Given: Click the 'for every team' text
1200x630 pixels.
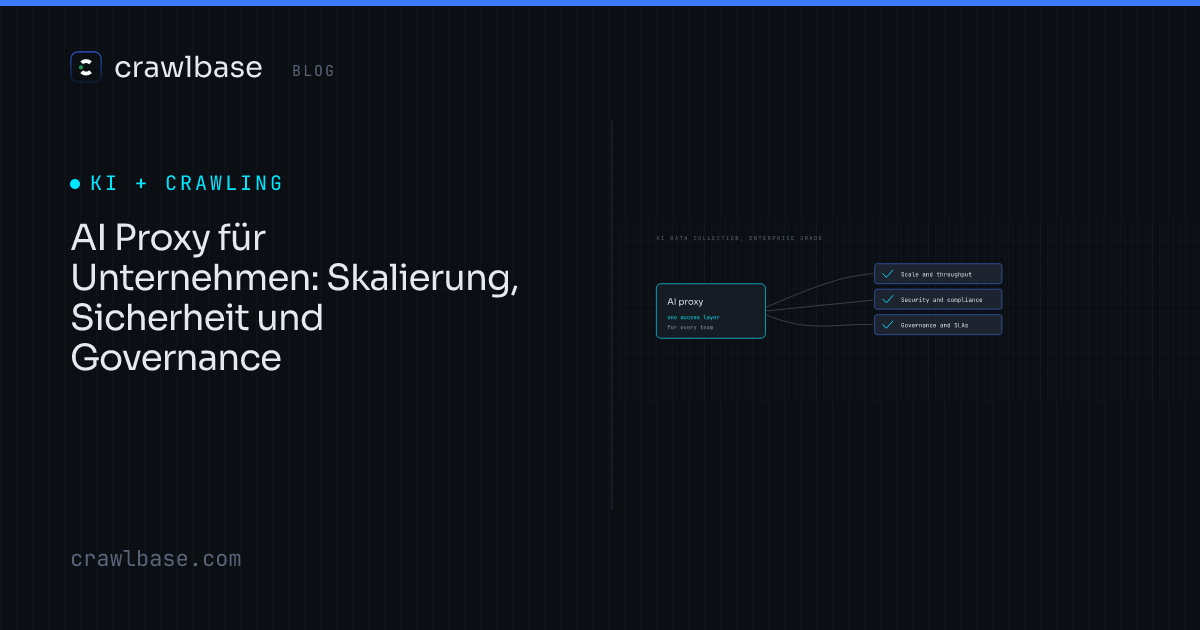Looking at the screenshot, I should tap(690, 327).
